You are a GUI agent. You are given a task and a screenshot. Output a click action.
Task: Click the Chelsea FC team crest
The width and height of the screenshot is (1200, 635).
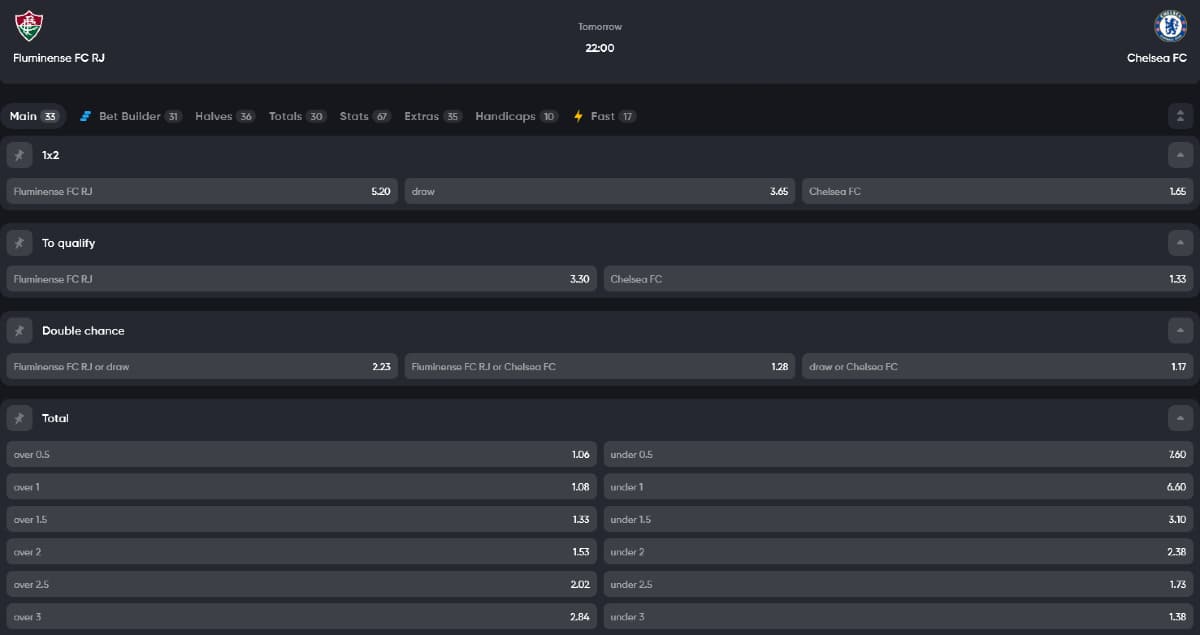pos(1170,25)
